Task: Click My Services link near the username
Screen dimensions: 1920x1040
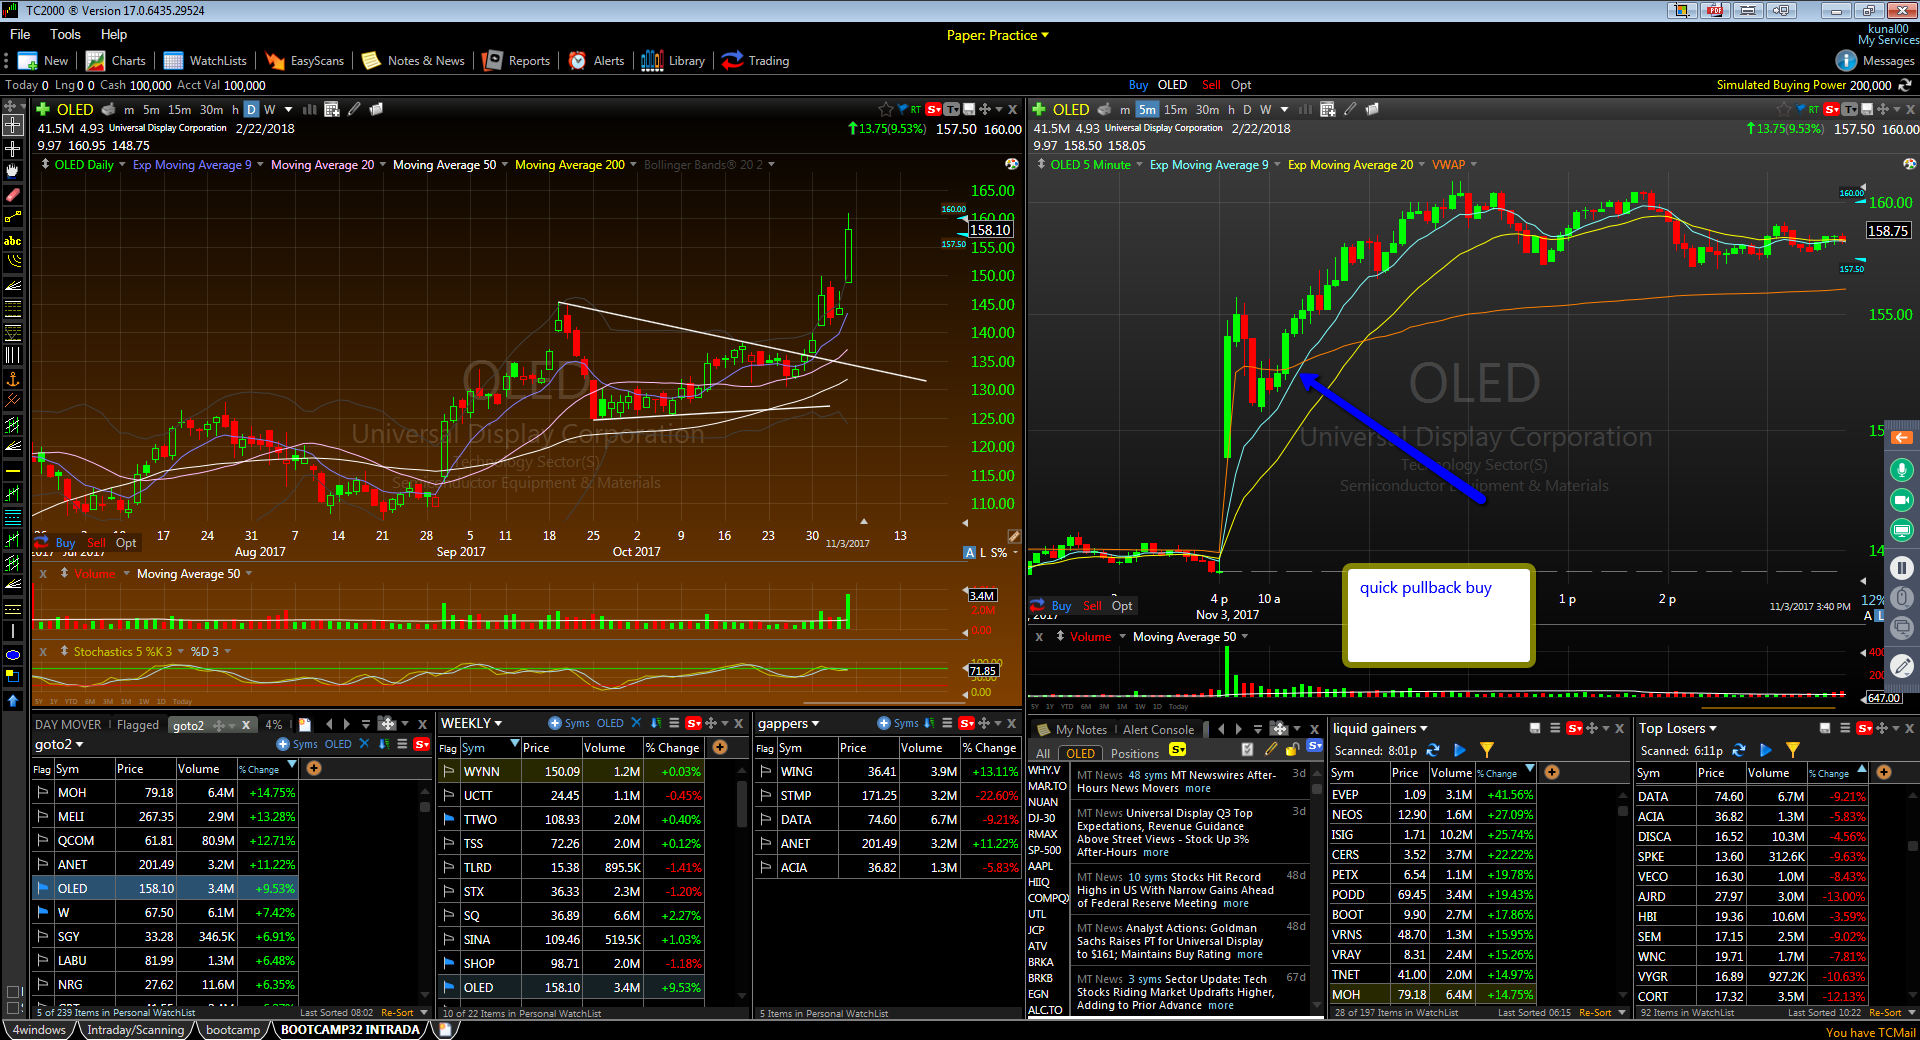Action: tap(1888, 40)
